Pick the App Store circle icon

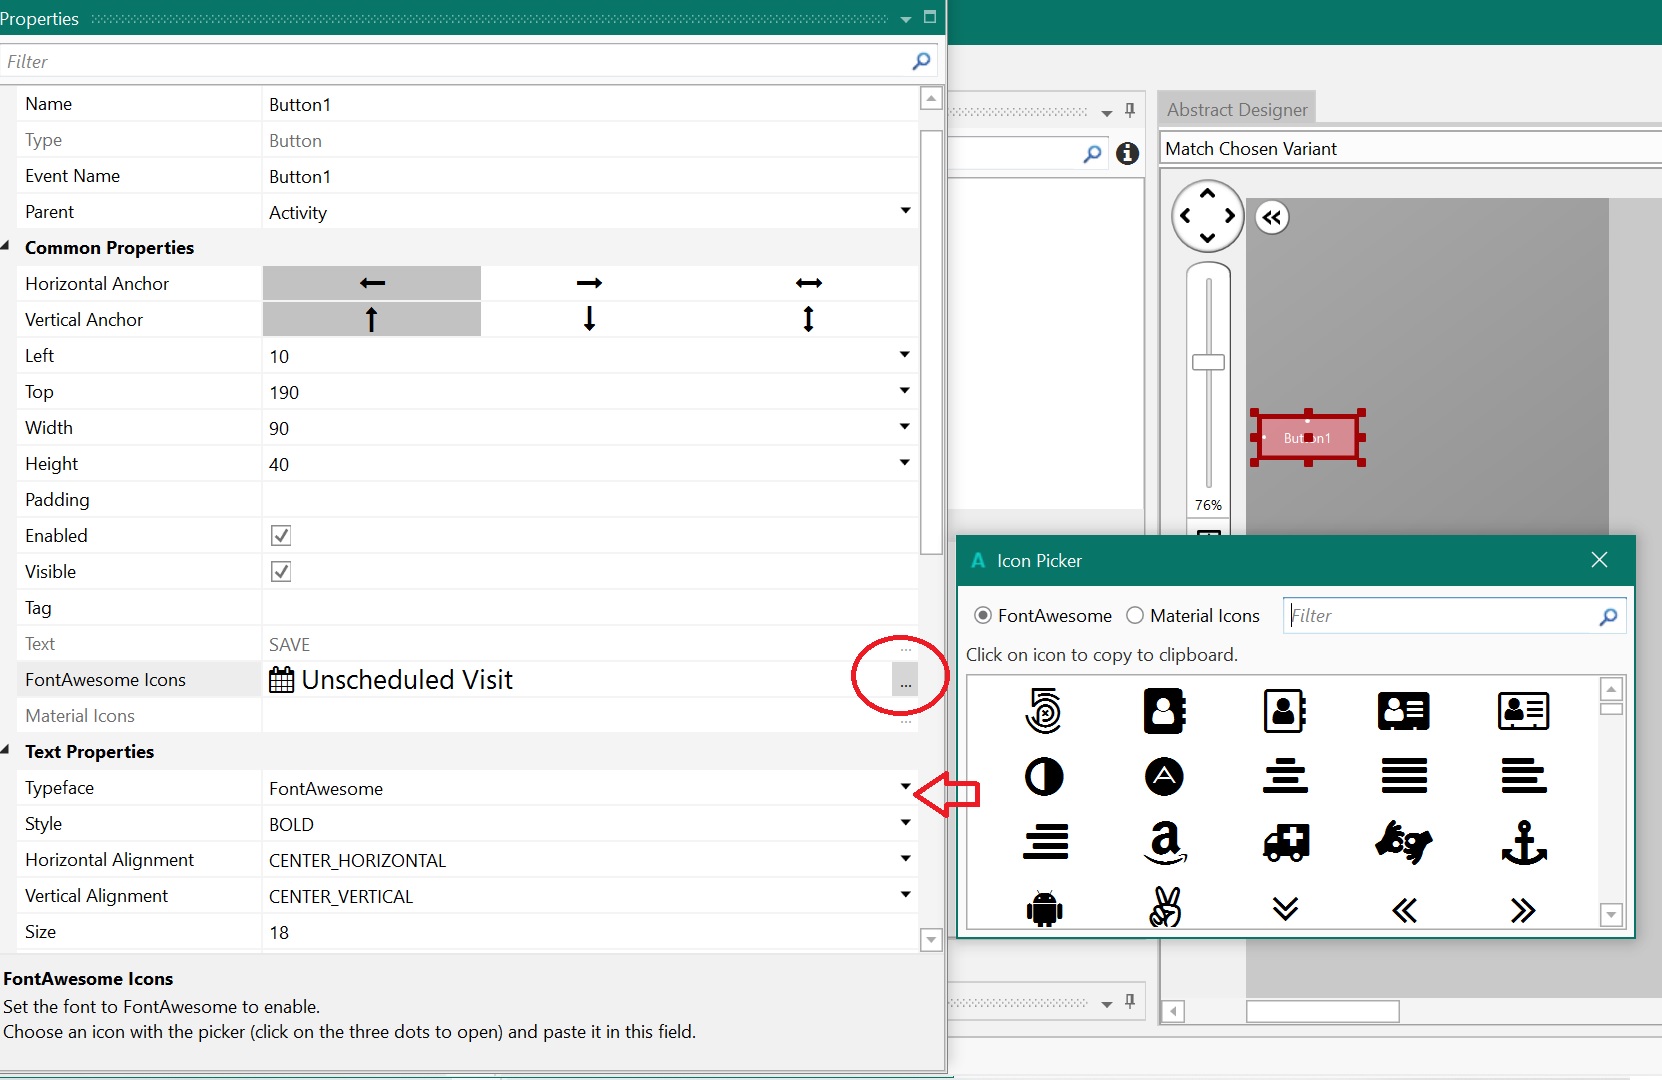1165,776
